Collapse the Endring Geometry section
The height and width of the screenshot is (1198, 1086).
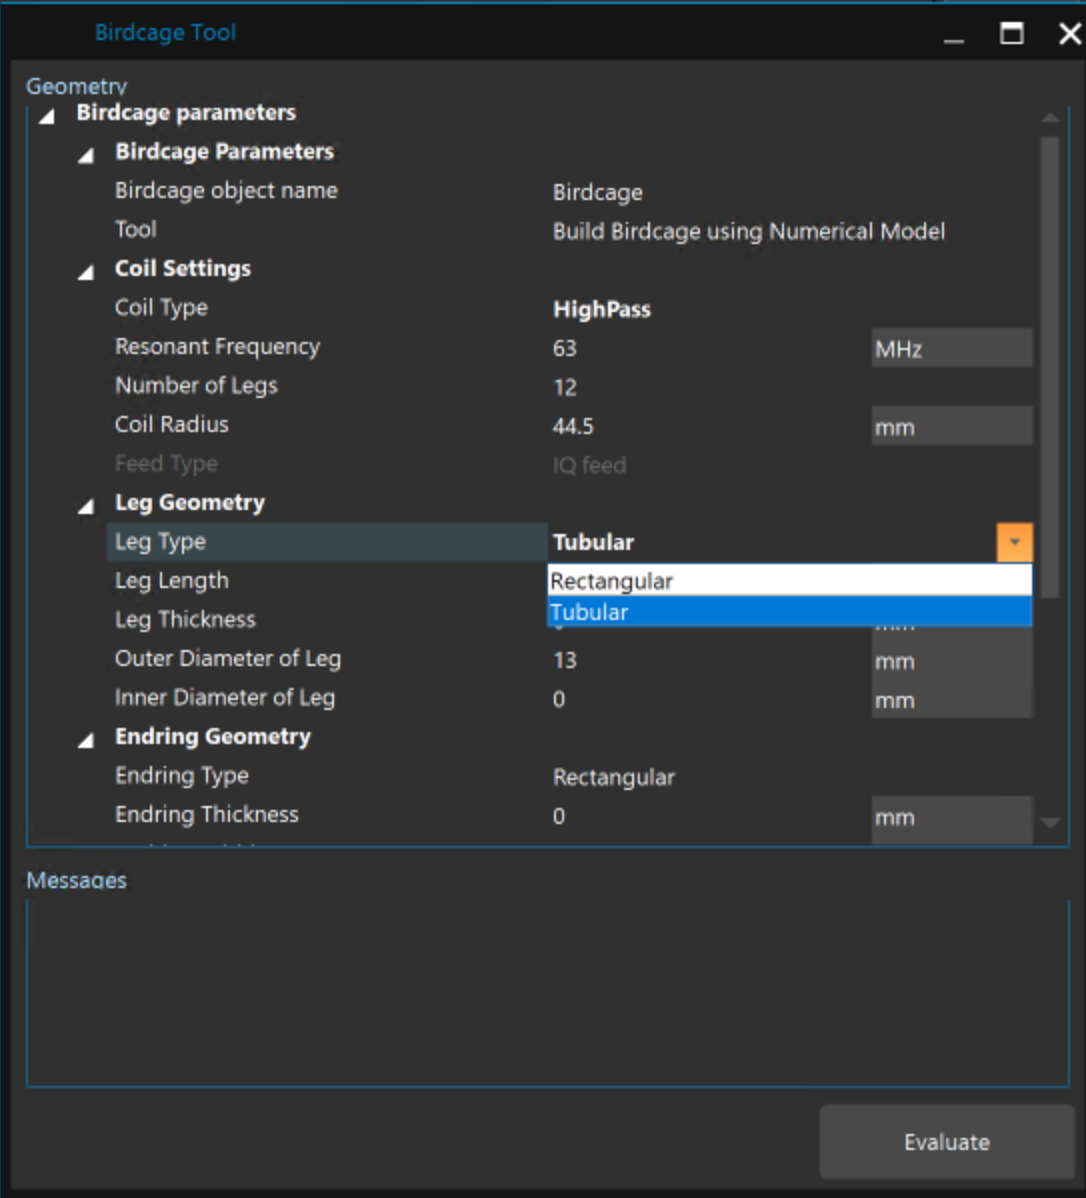pyautogui.click(x=86, y=740)
